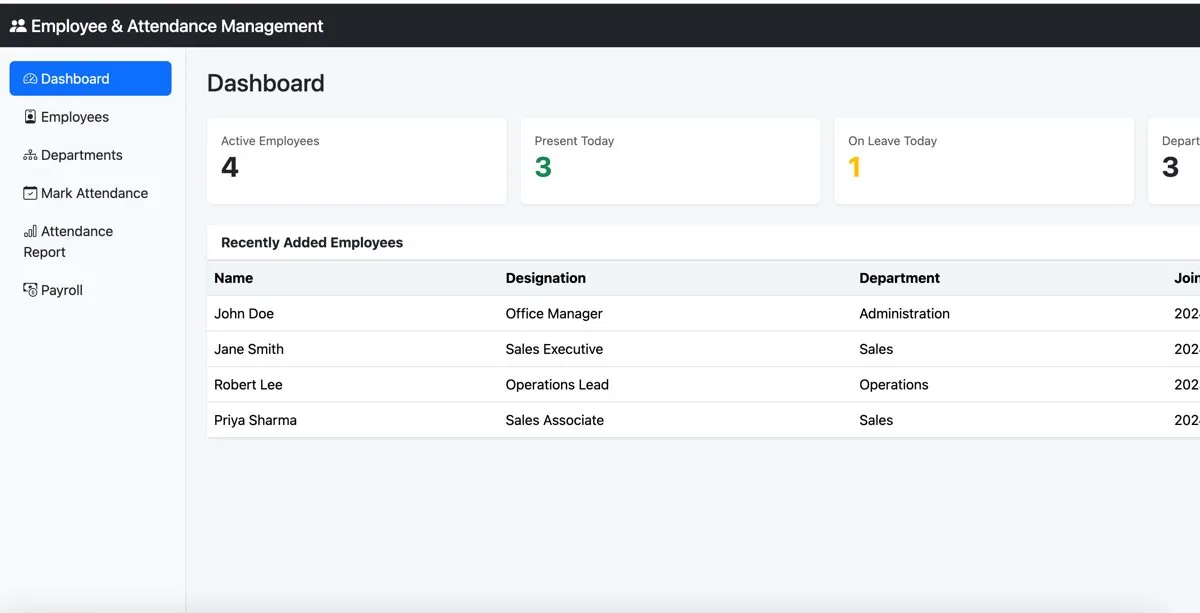Go to the Employees page
This screenshot has height=613, width=1200.
[91, 117]
